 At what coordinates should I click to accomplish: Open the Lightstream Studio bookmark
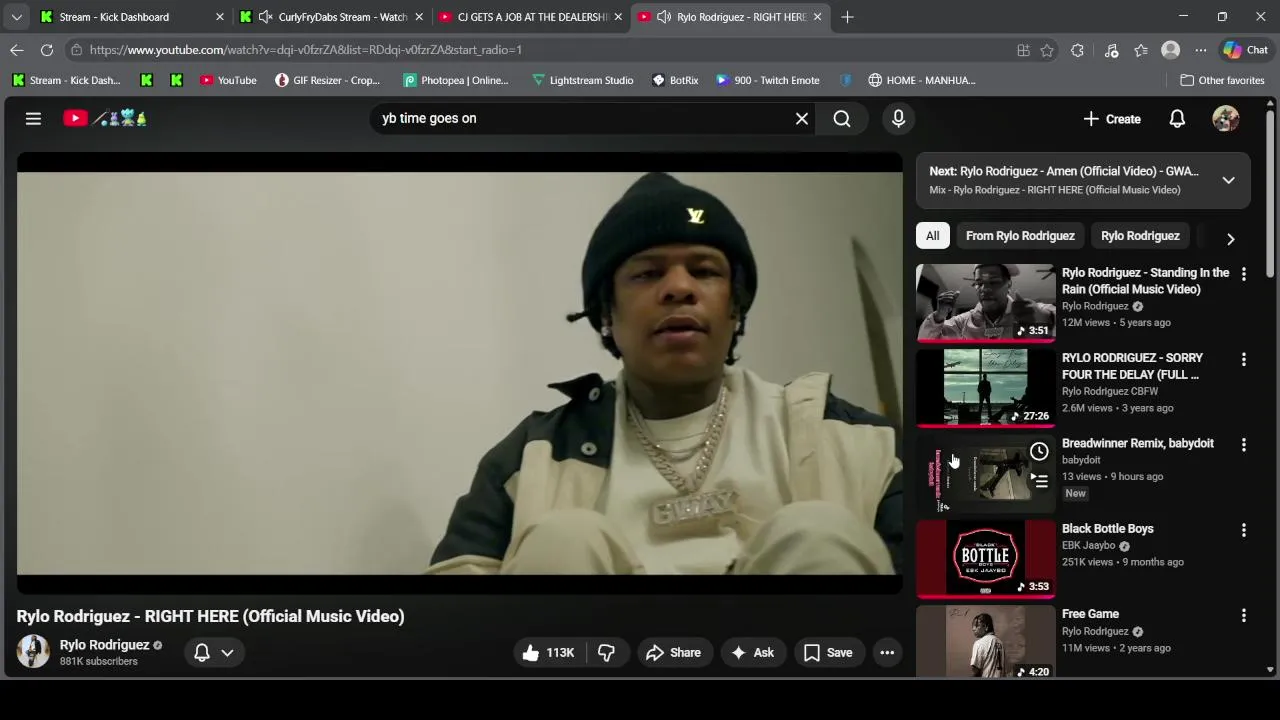[582, 80]
